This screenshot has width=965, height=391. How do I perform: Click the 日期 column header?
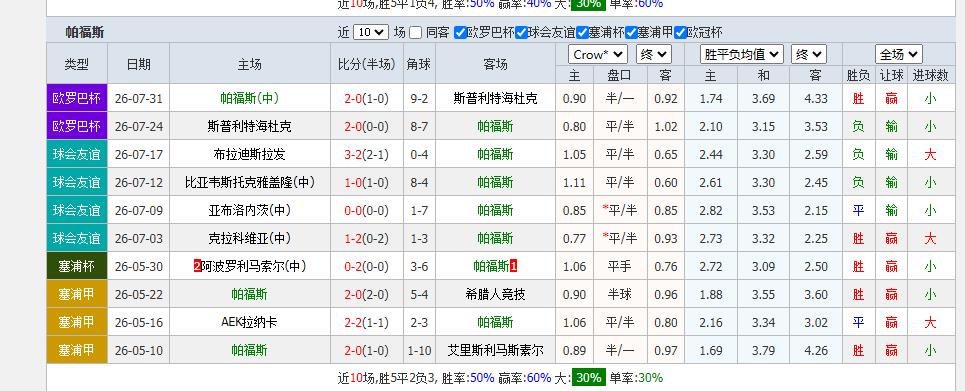(138, 64)
